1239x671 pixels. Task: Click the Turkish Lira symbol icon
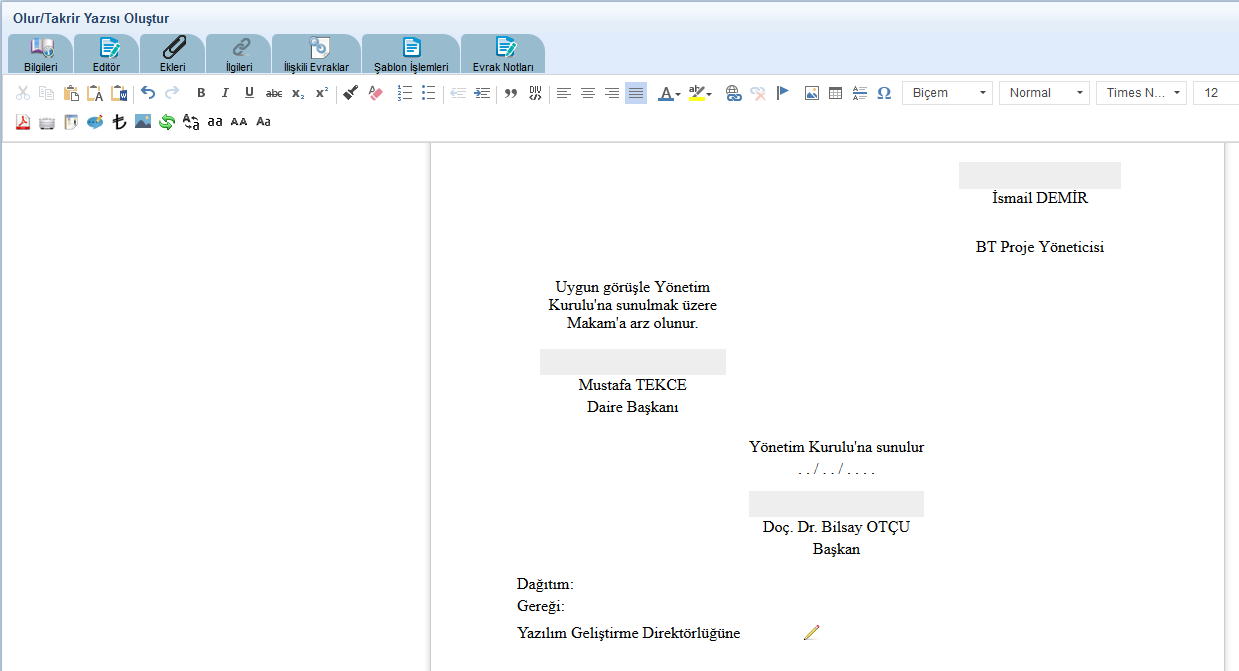coord(119,122)
